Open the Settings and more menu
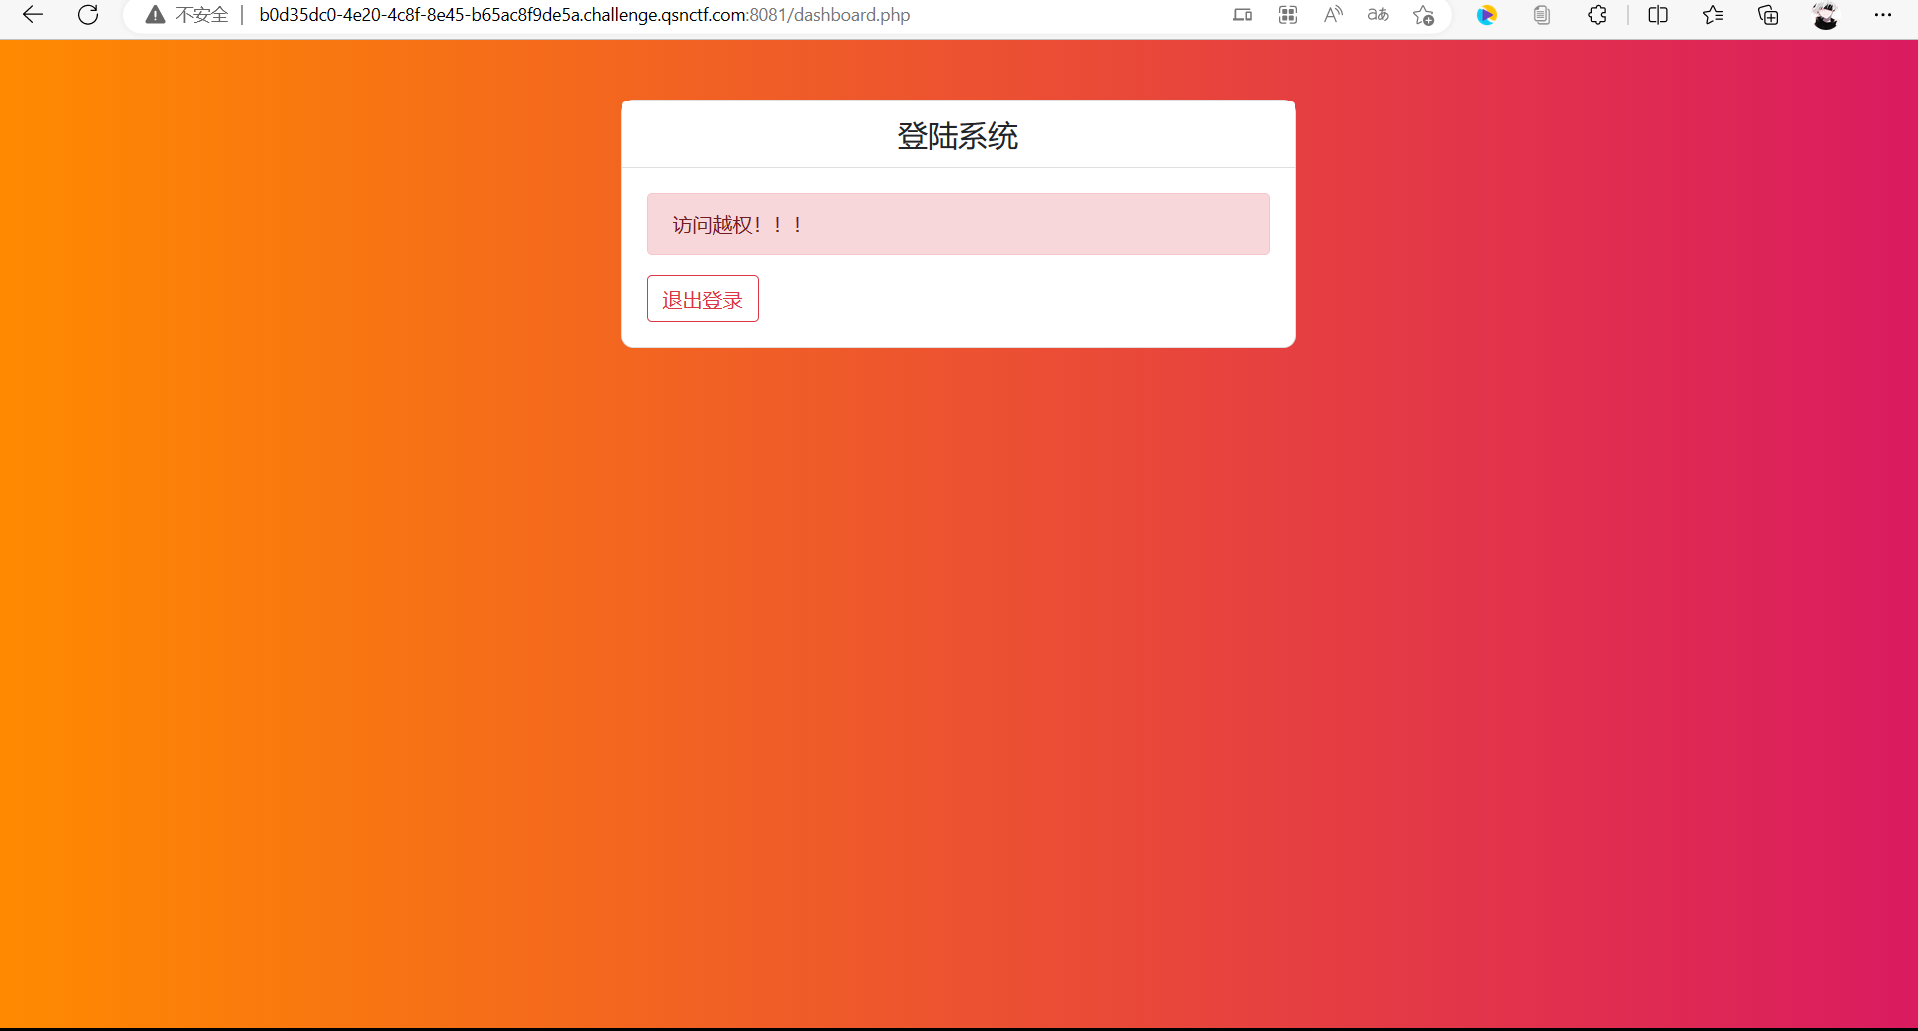 pyautogui.click(x=1885, y=15)
